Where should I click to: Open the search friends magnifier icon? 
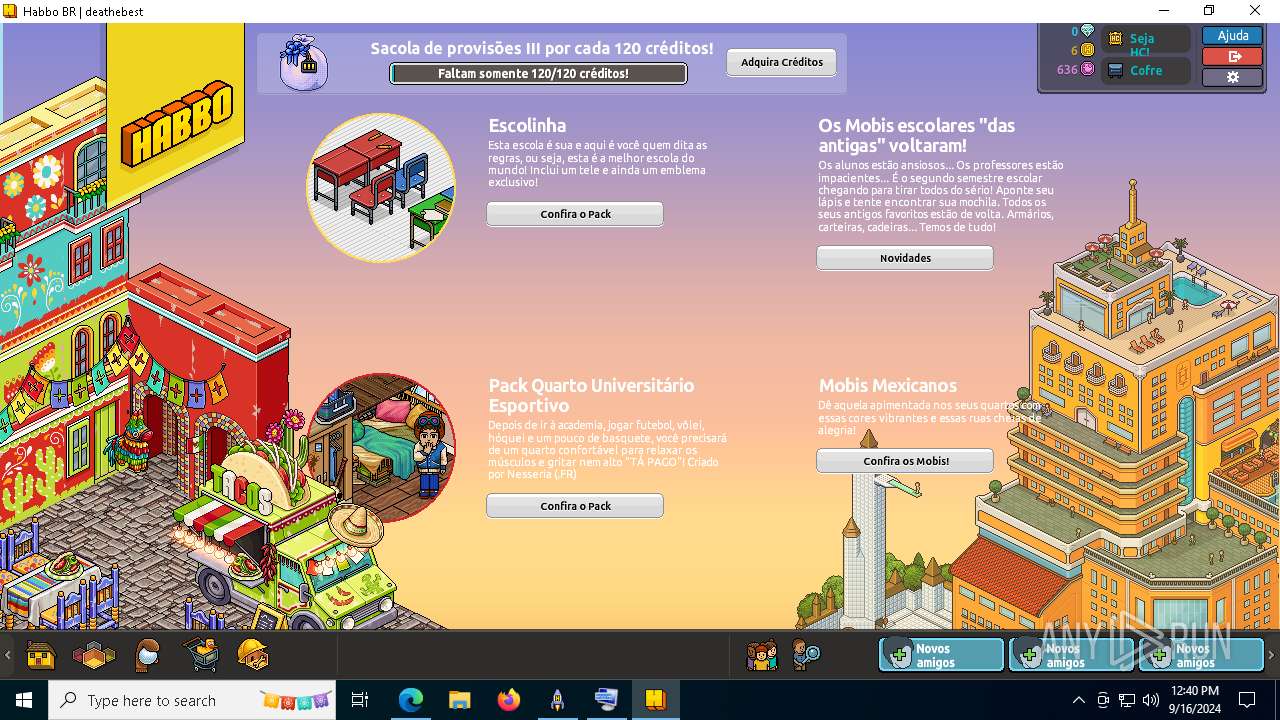[806, 655]
